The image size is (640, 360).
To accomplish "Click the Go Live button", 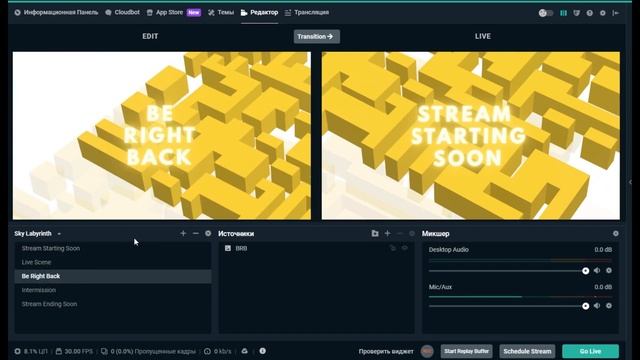I will (590, 351).
